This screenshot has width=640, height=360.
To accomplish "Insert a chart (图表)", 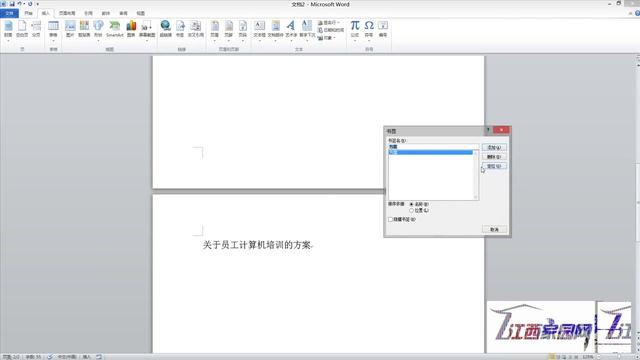I will coord(131,29).
